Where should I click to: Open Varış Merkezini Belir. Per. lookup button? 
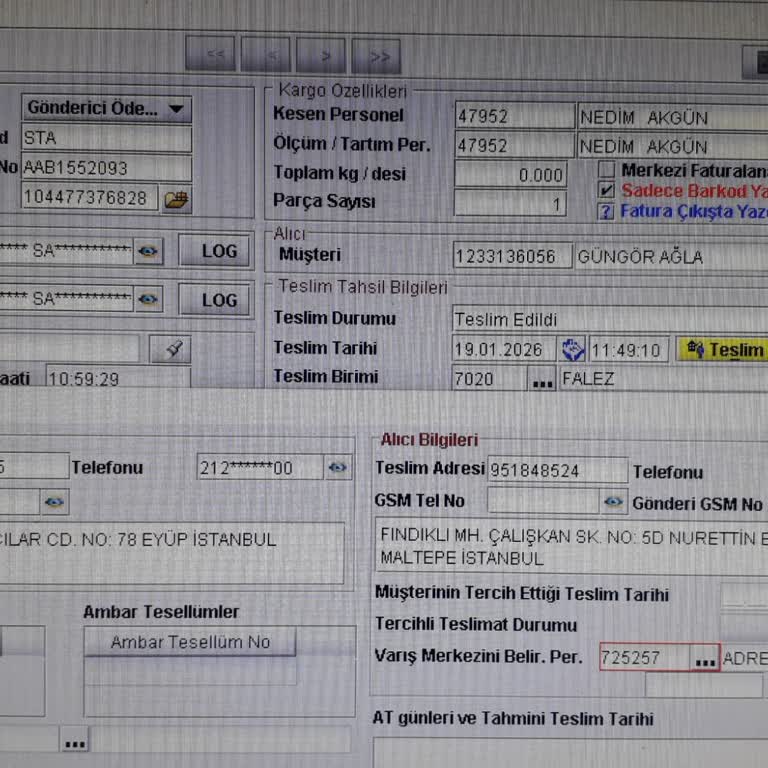tap(705, 660)
